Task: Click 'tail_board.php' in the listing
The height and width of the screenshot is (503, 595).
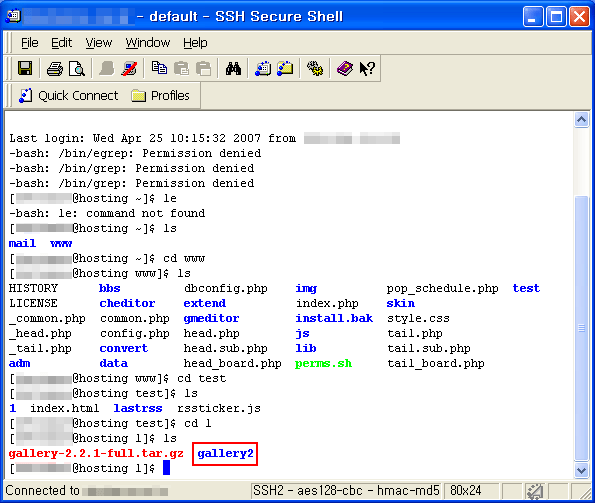Action: 436,363
